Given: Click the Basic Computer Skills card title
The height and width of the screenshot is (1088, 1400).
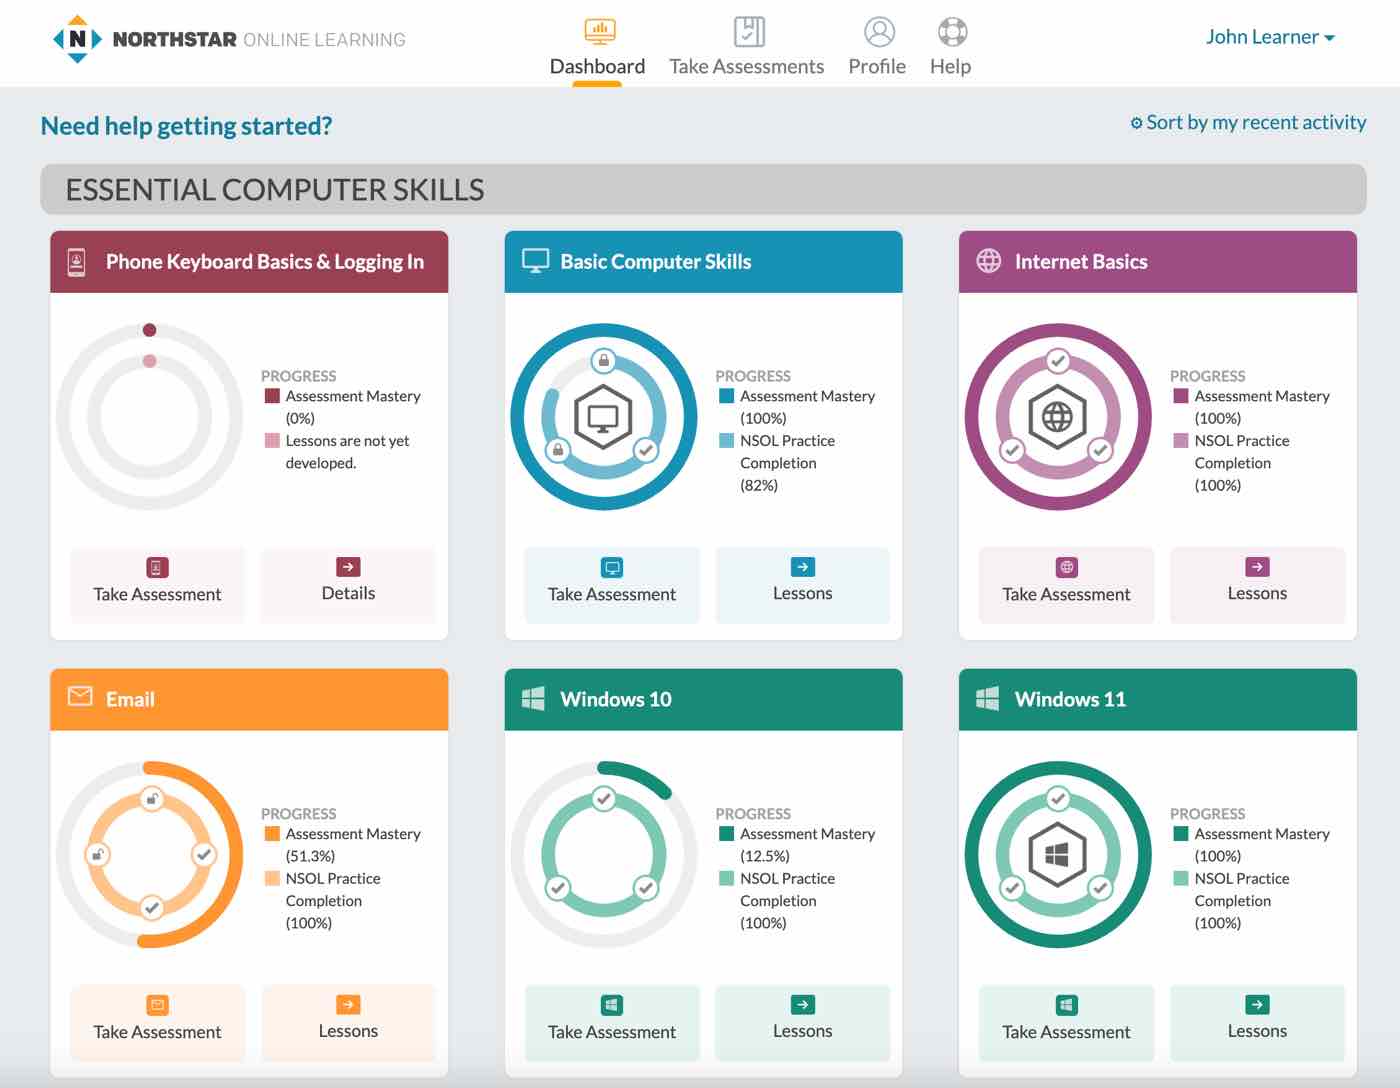Looking at the screenshot, I should pos(656,262).
